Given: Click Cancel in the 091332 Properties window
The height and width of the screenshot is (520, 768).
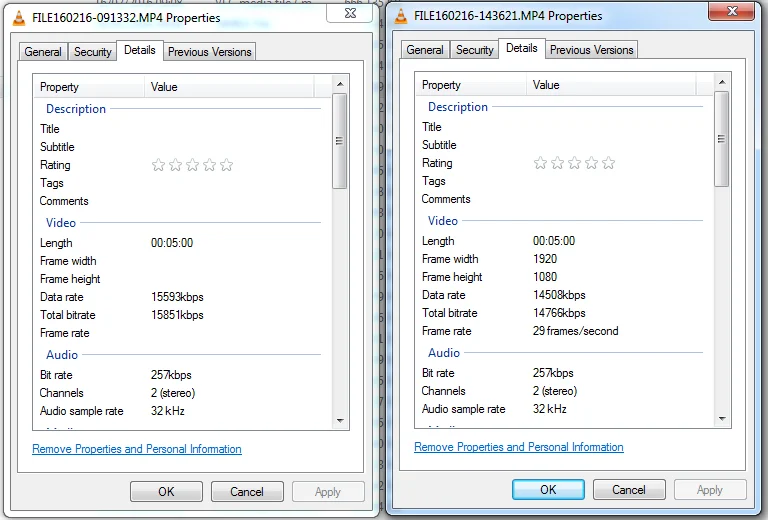Looking at the screenshot, I should pyautogui.click(x=247, y=492).
